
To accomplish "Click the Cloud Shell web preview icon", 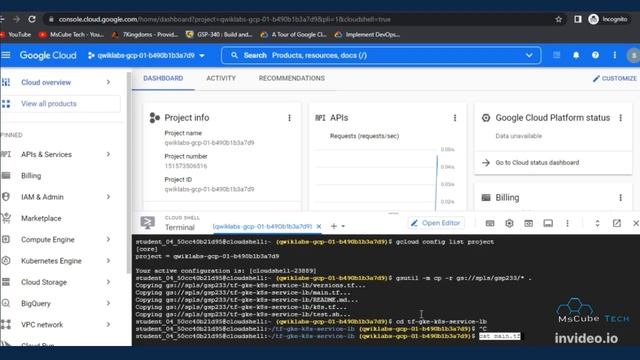I will [x=528, y=223].
